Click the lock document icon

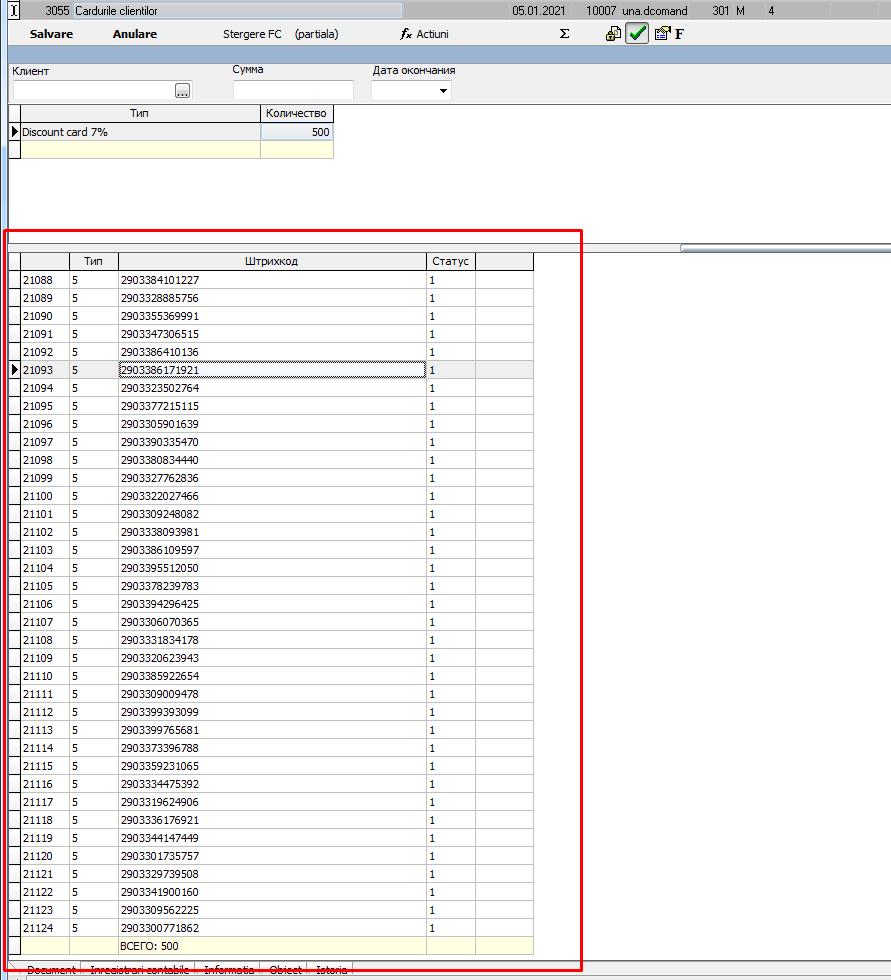point(614,34)
